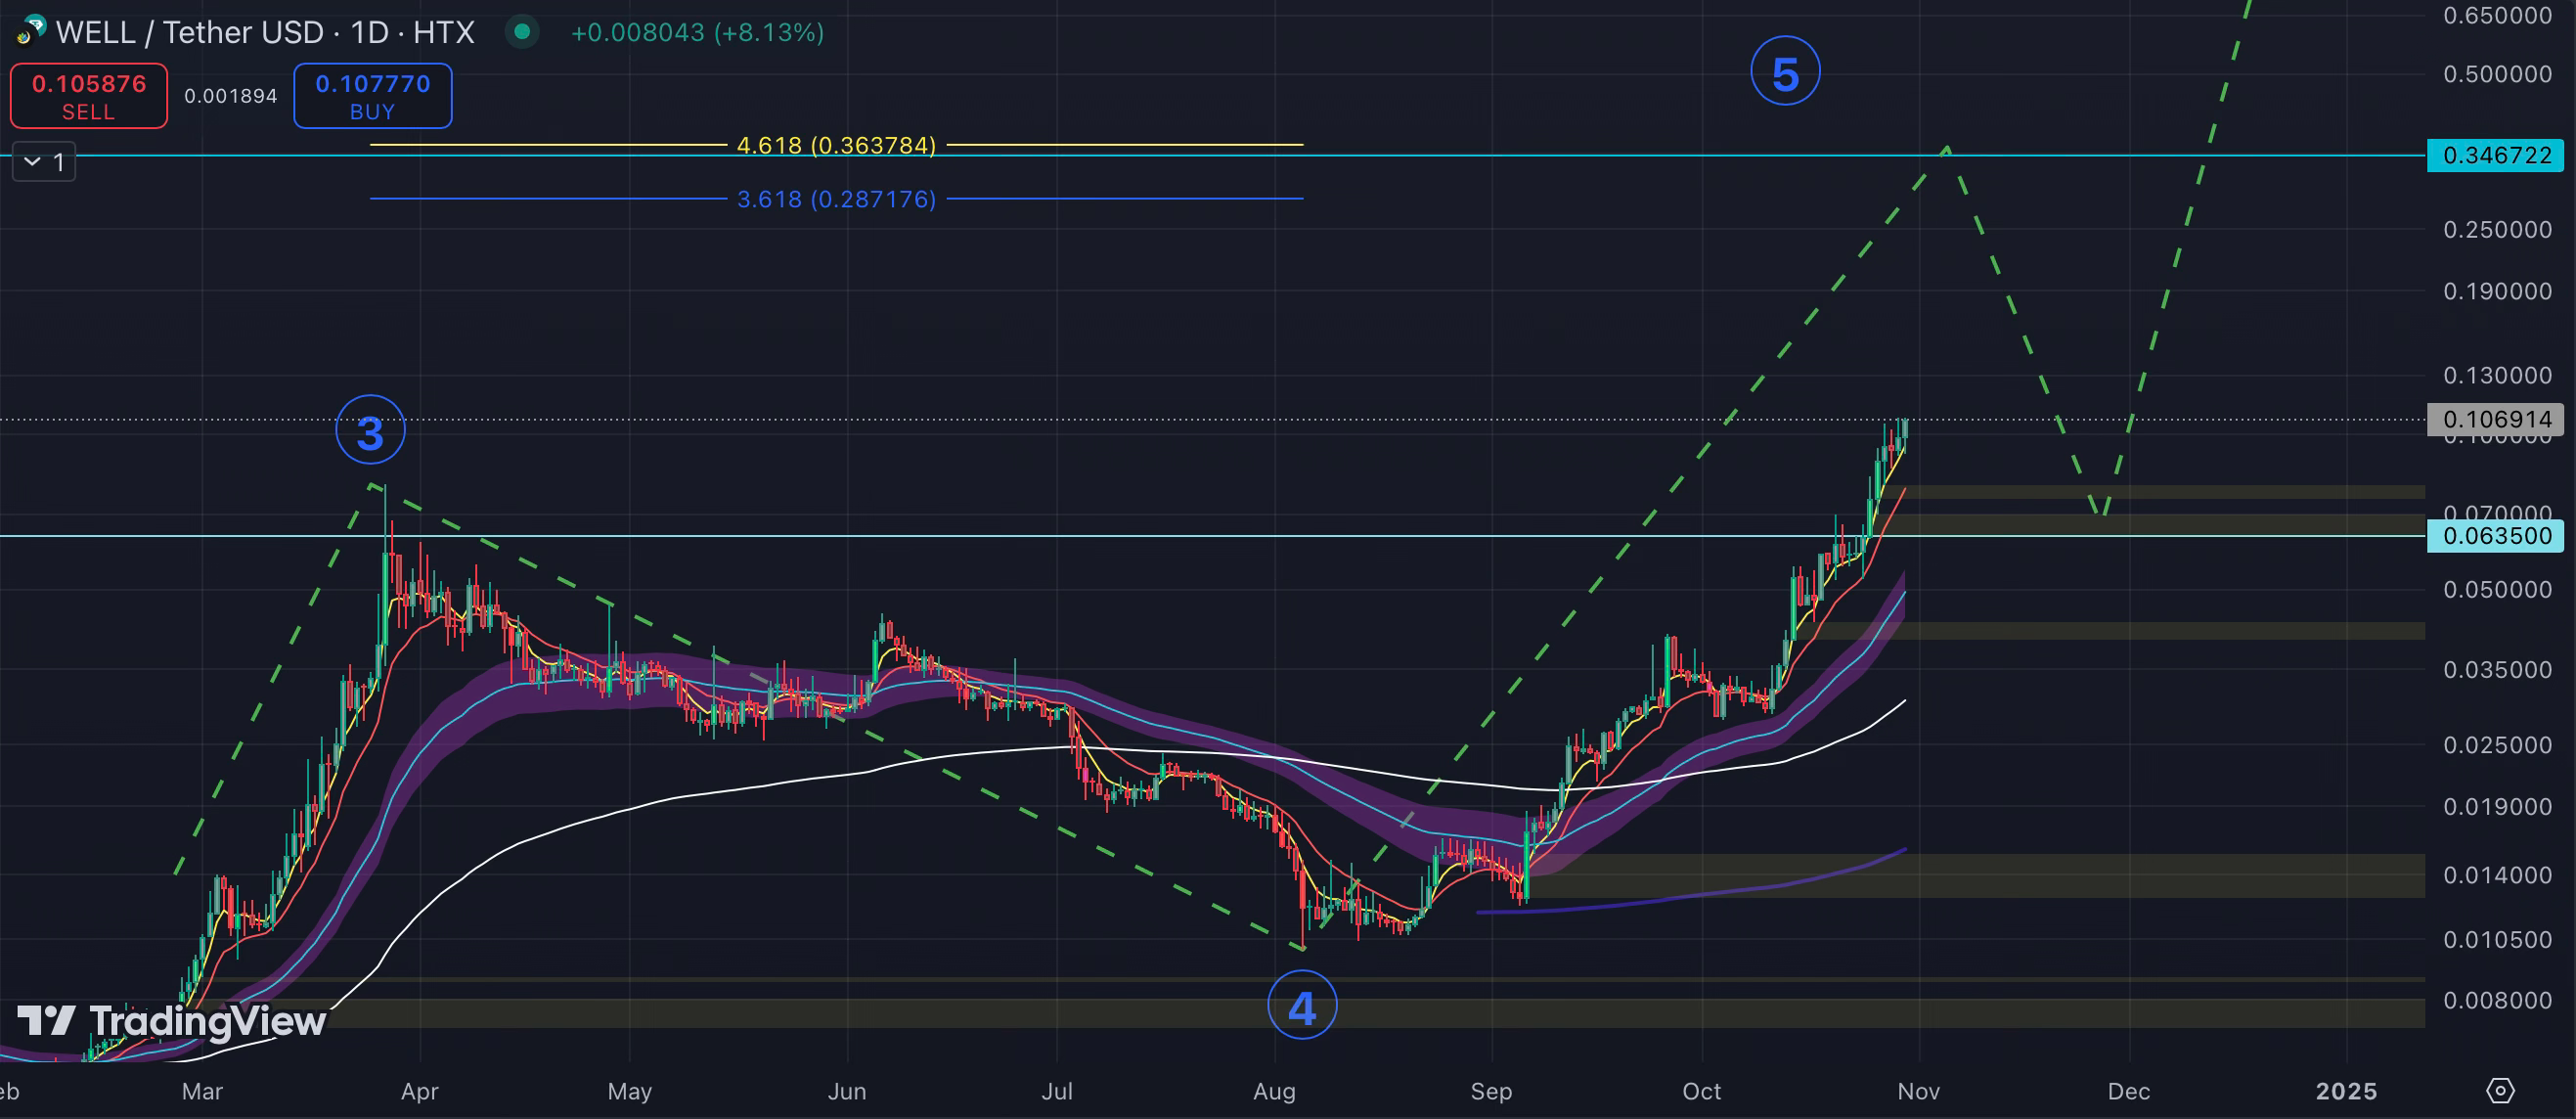The width and height of the screenshot is (2576, 1119).
Task: Click the 0.063500 horizontal line price tag
Action: tap(2494, 536)
